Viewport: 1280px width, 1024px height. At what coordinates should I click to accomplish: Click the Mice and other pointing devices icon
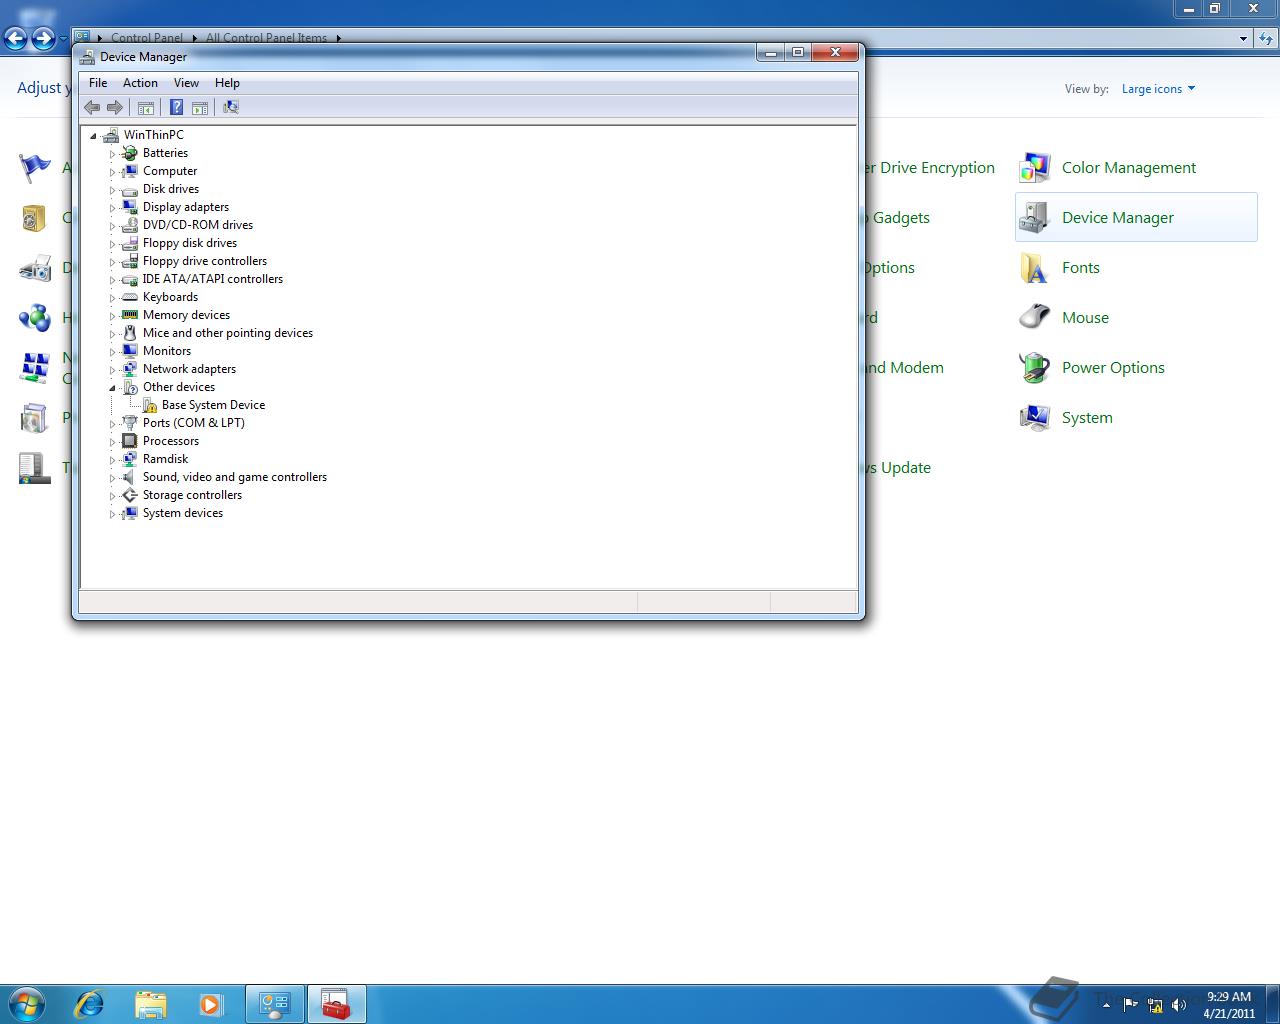point(129,333)
